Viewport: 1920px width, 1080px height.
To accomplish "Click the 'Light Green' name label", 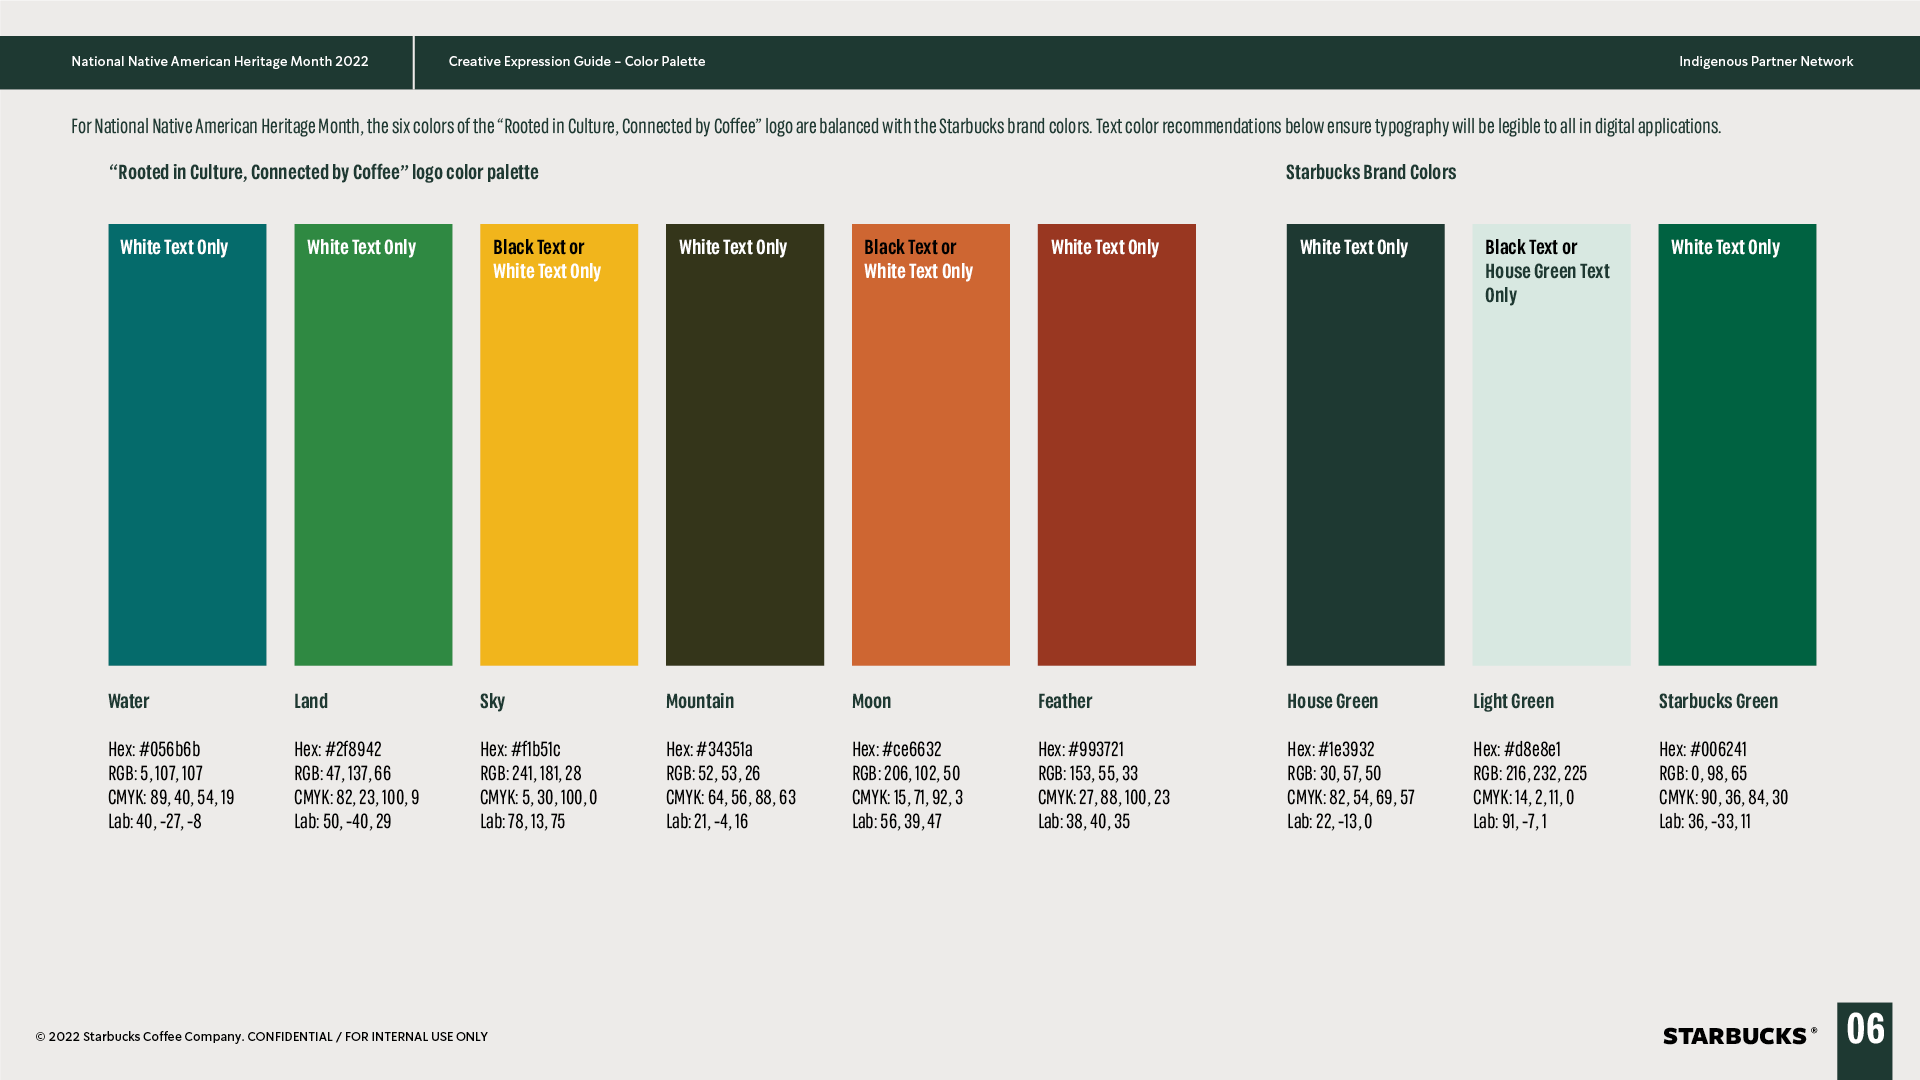I will [1514, 701].
